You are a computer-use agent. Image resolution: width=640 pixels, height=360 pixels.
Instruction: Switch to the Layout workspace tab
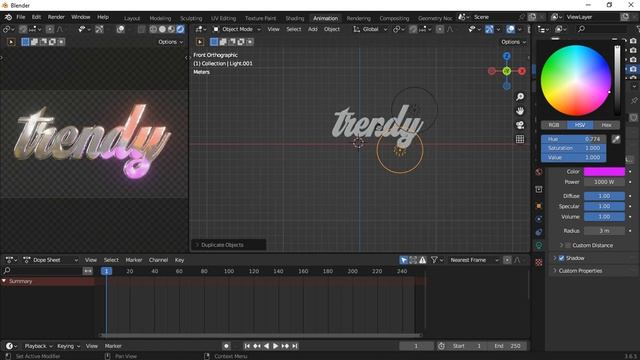pos(132,18)
